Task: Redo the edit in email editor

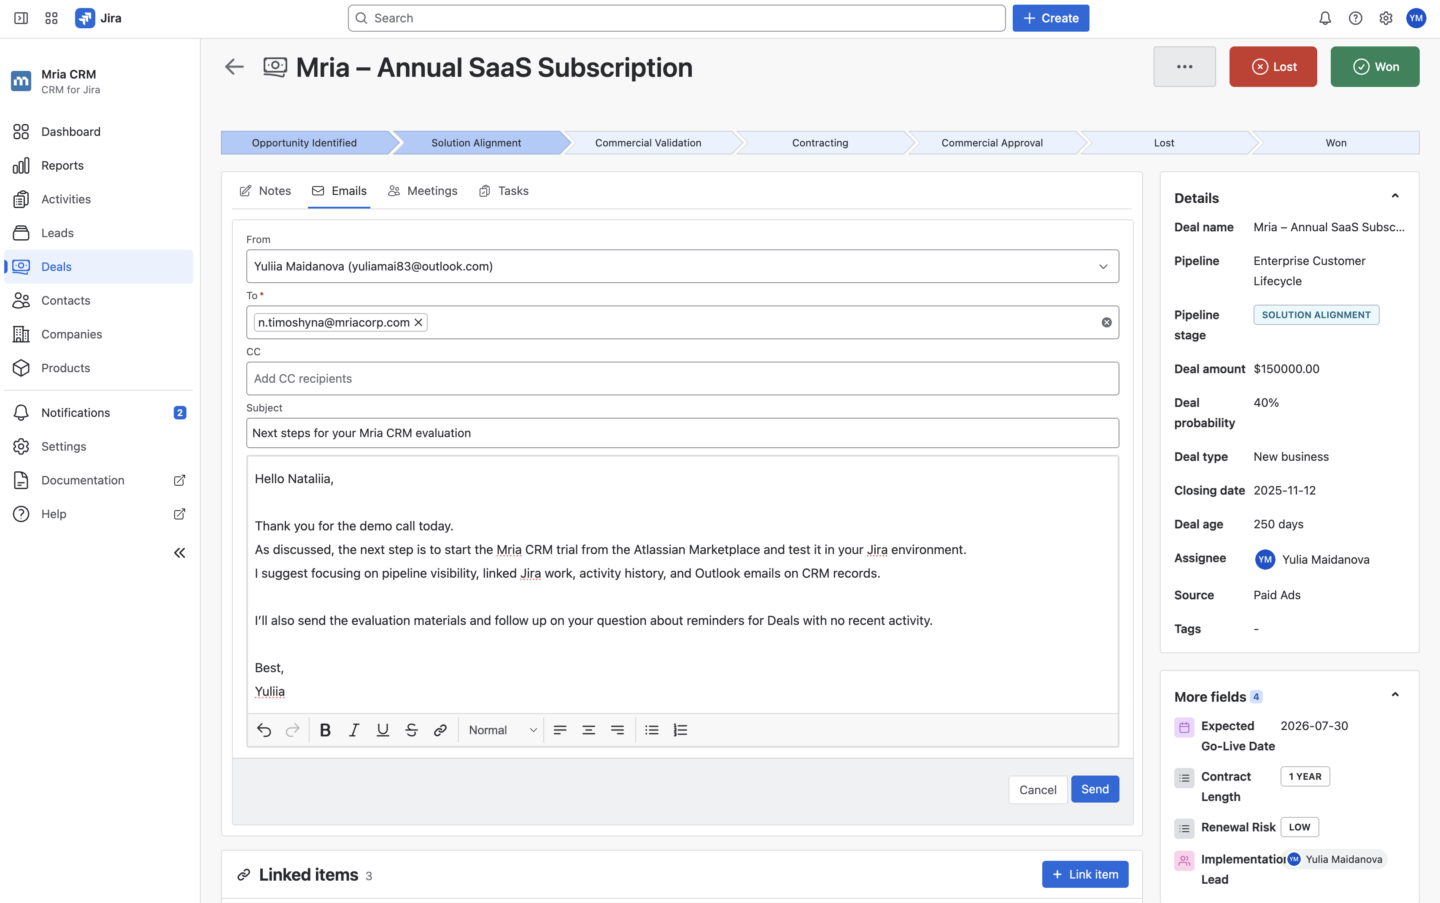Action: pos(293,730)
